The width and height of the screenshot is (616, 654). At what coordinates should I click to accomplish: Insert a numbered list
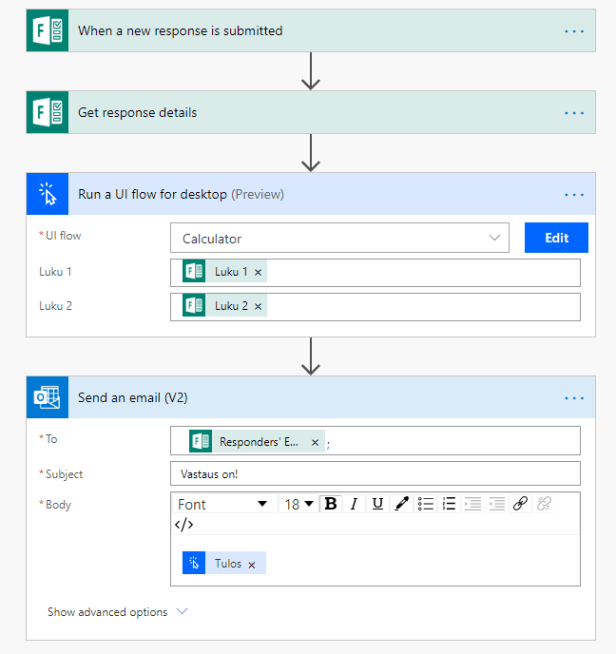pos(449,504)
